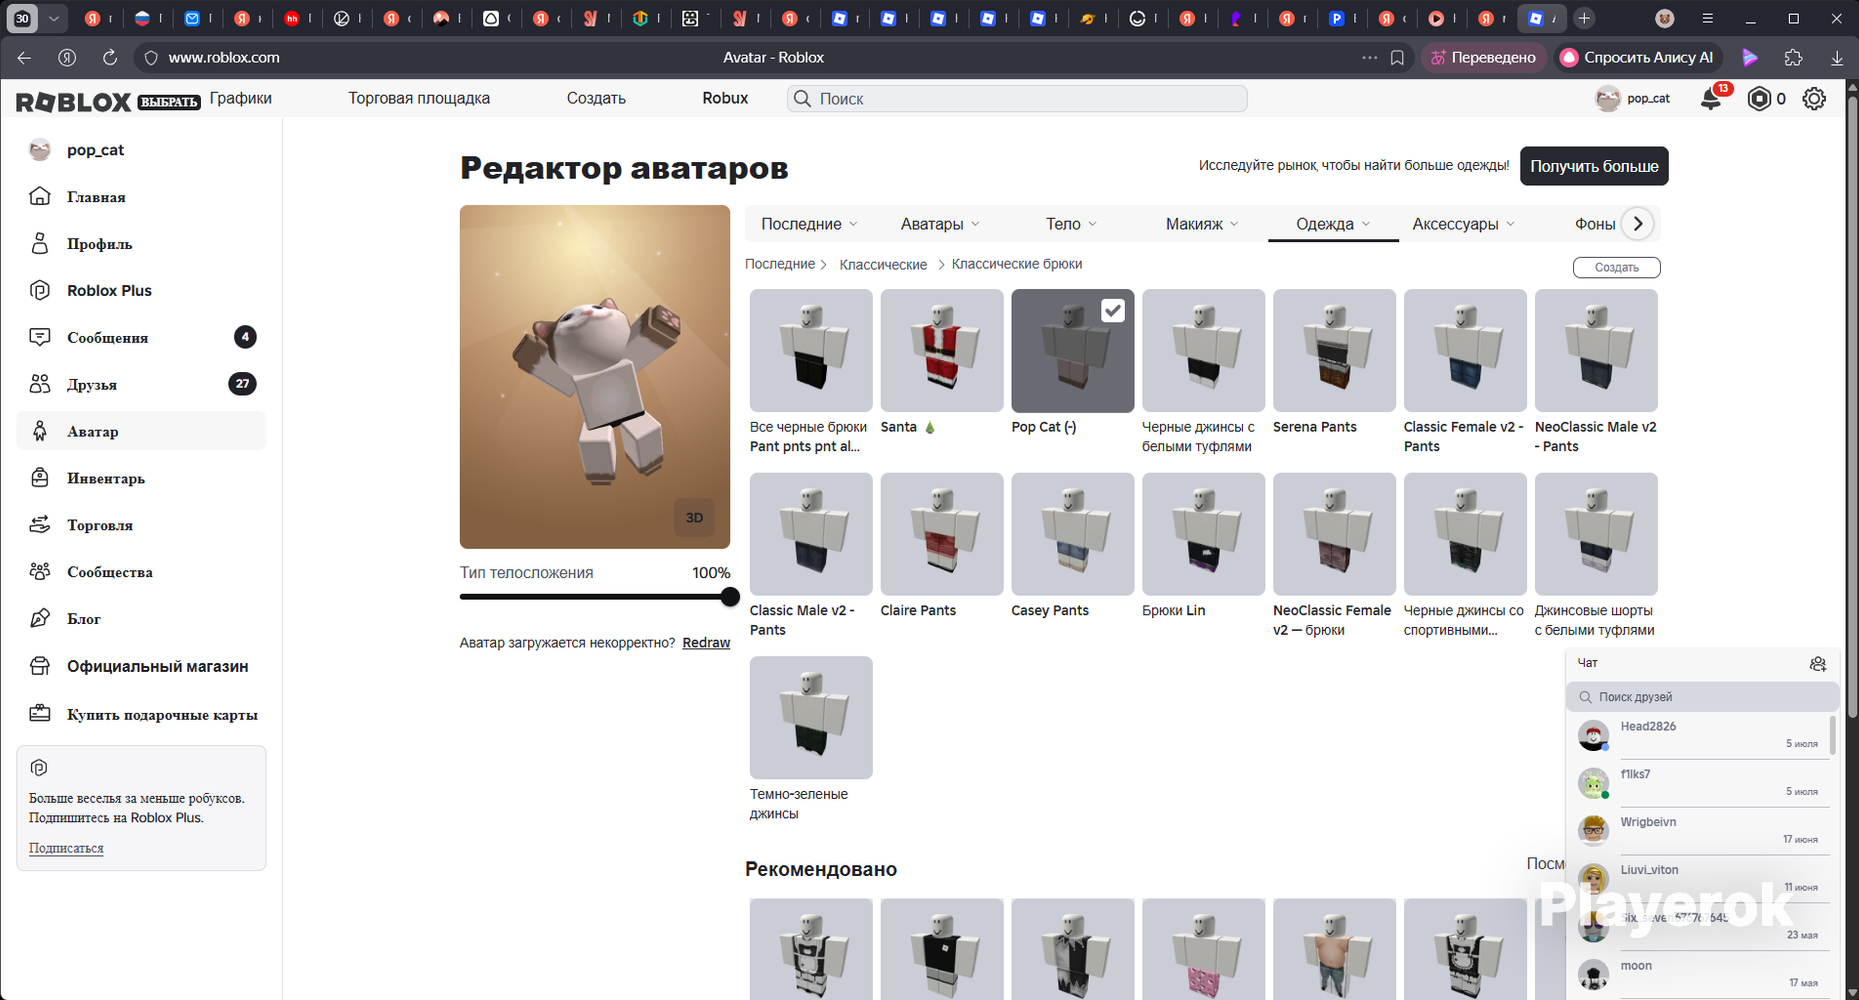Viewport: 1859px width, 1000px height.
Task: Expand the browser tab list dropdown
Action: click(x=54, y=18)
